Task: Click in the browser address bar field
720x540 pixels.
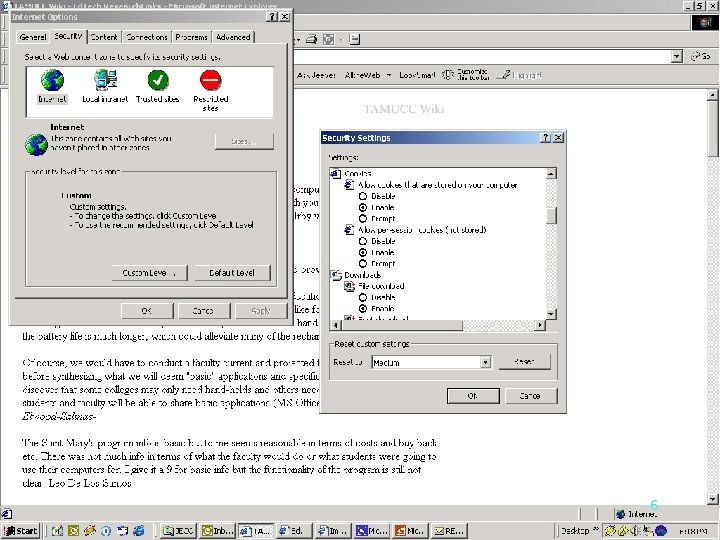Action: point(482,56)
